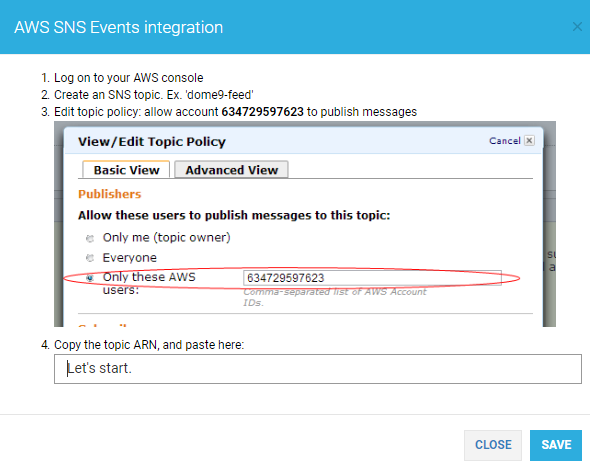Viewport: 590px width, 468px height.
Task: Click the CLOSE button
Action: 493,445
